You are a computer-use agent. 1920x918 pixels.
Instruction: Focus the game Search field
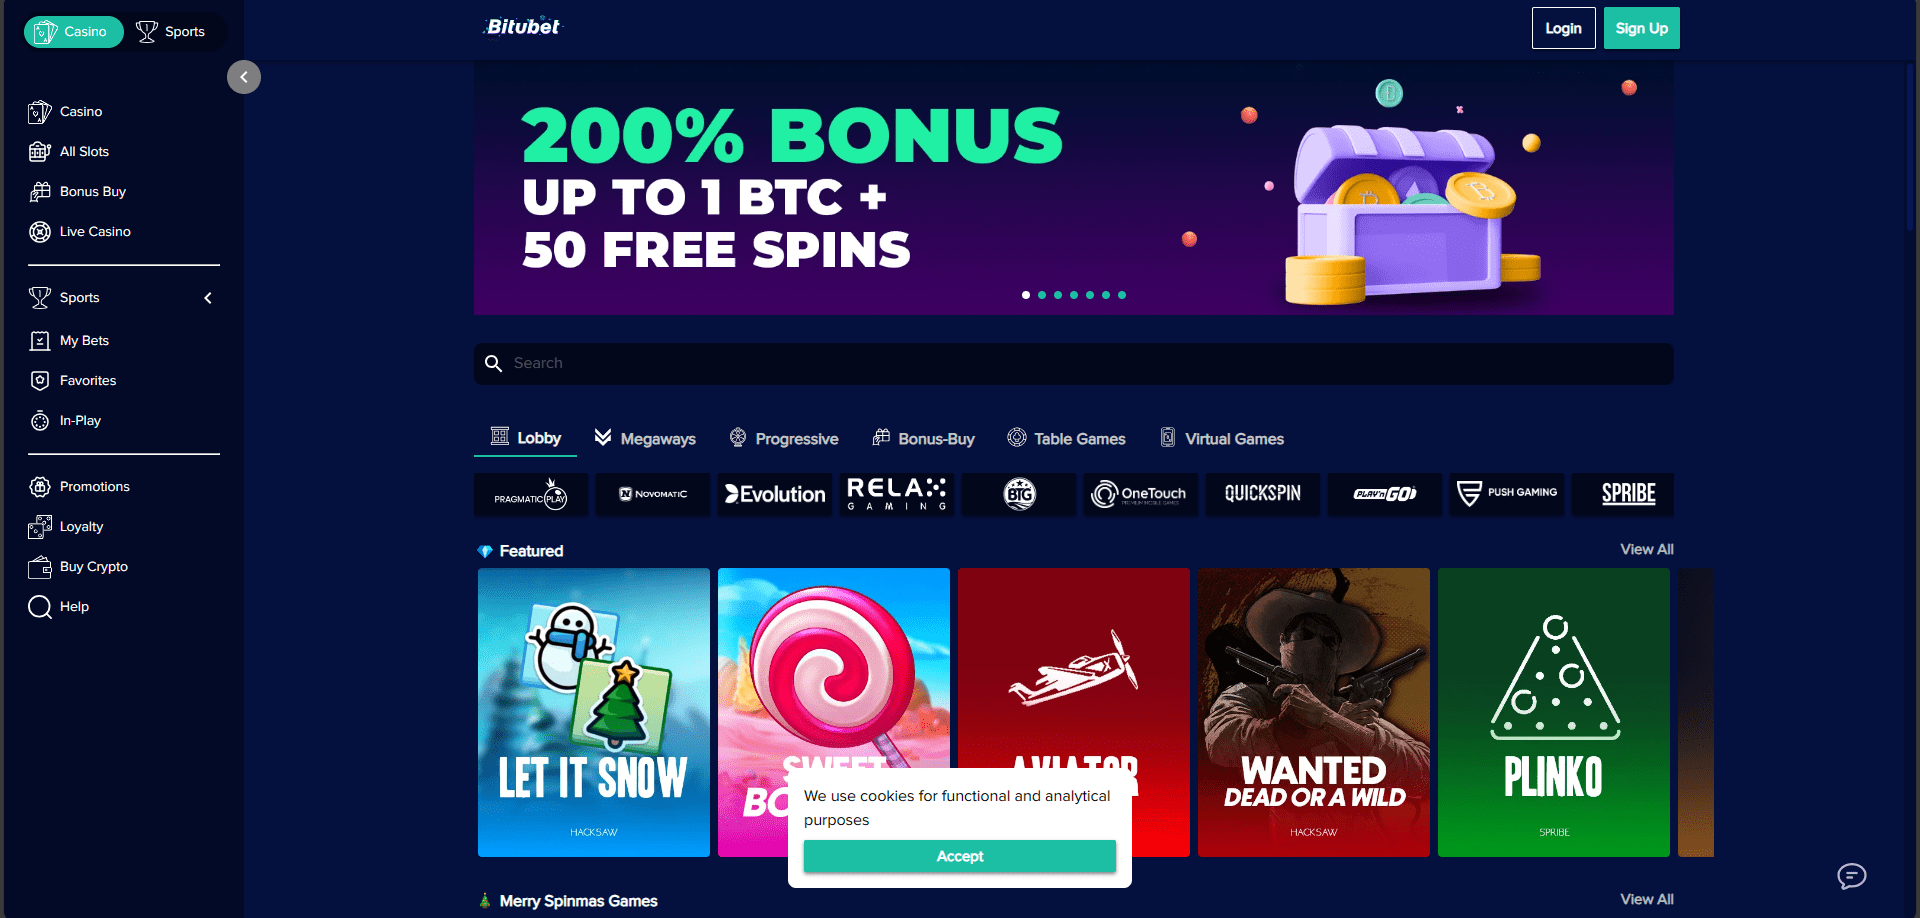pos(1074,364)
